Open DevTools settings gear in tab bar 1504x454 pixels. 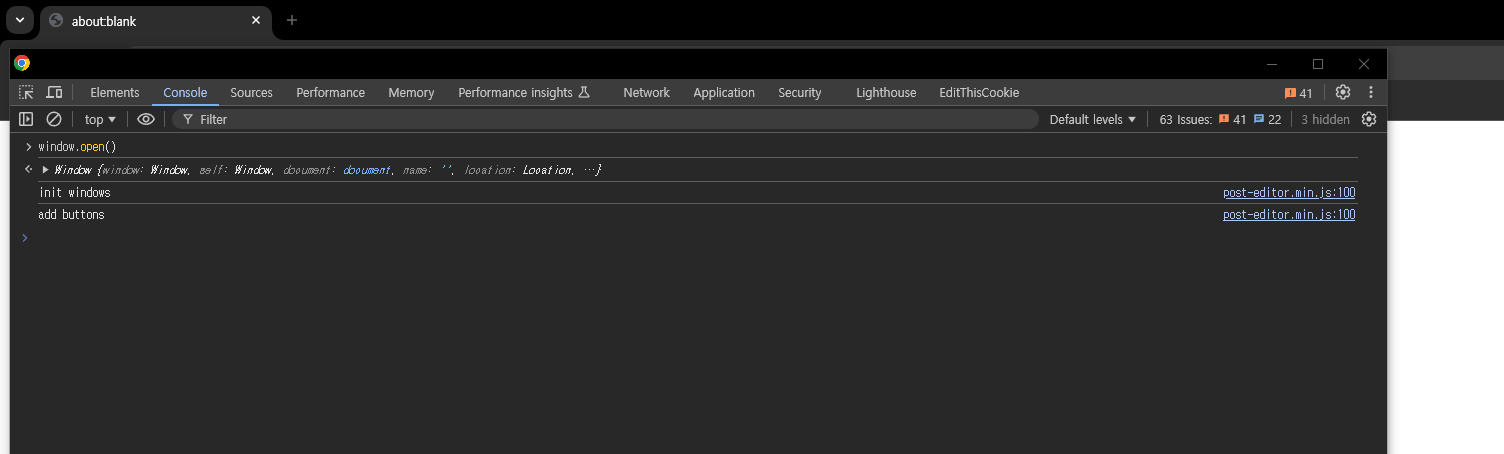pos(1343,92)
